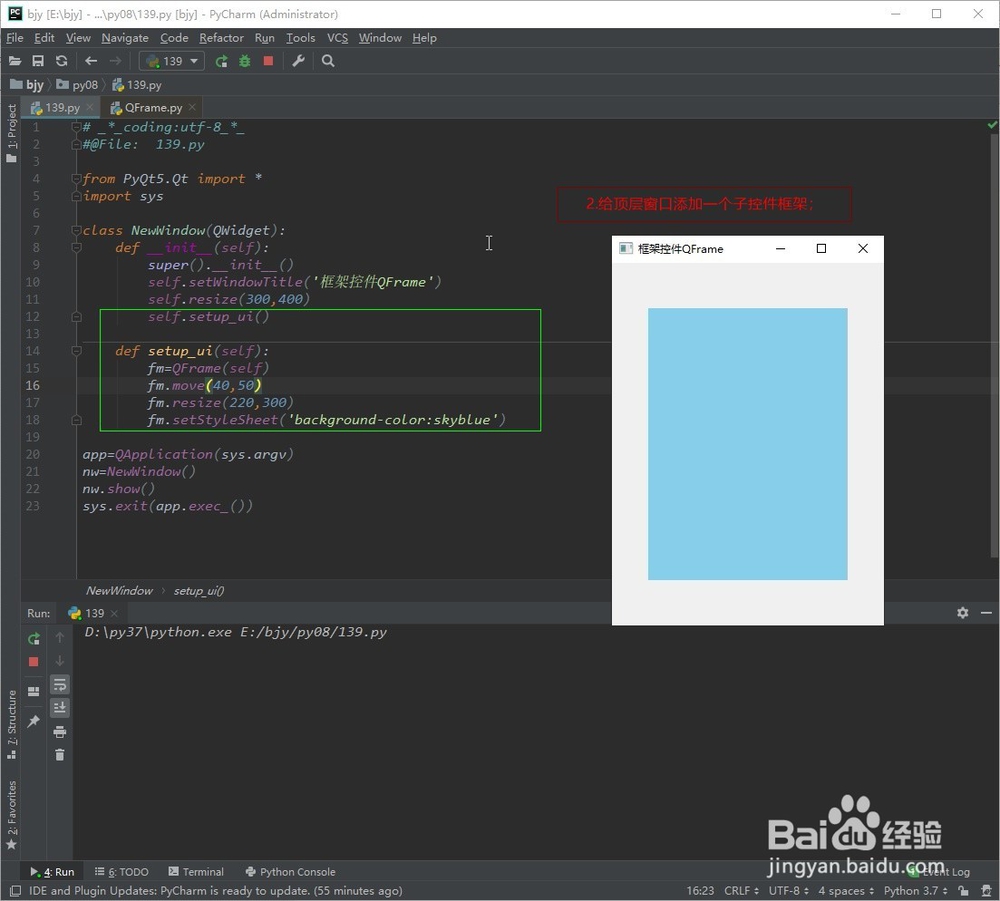The height and width of the screenshot is (901, 1000).
Task: Hide the Run panel with the minimize dash
Action: click(986, 613)
